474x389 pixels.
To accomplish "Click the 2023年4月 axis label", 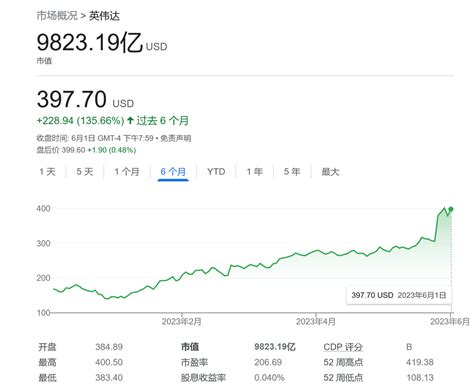I will click(316, 322).
